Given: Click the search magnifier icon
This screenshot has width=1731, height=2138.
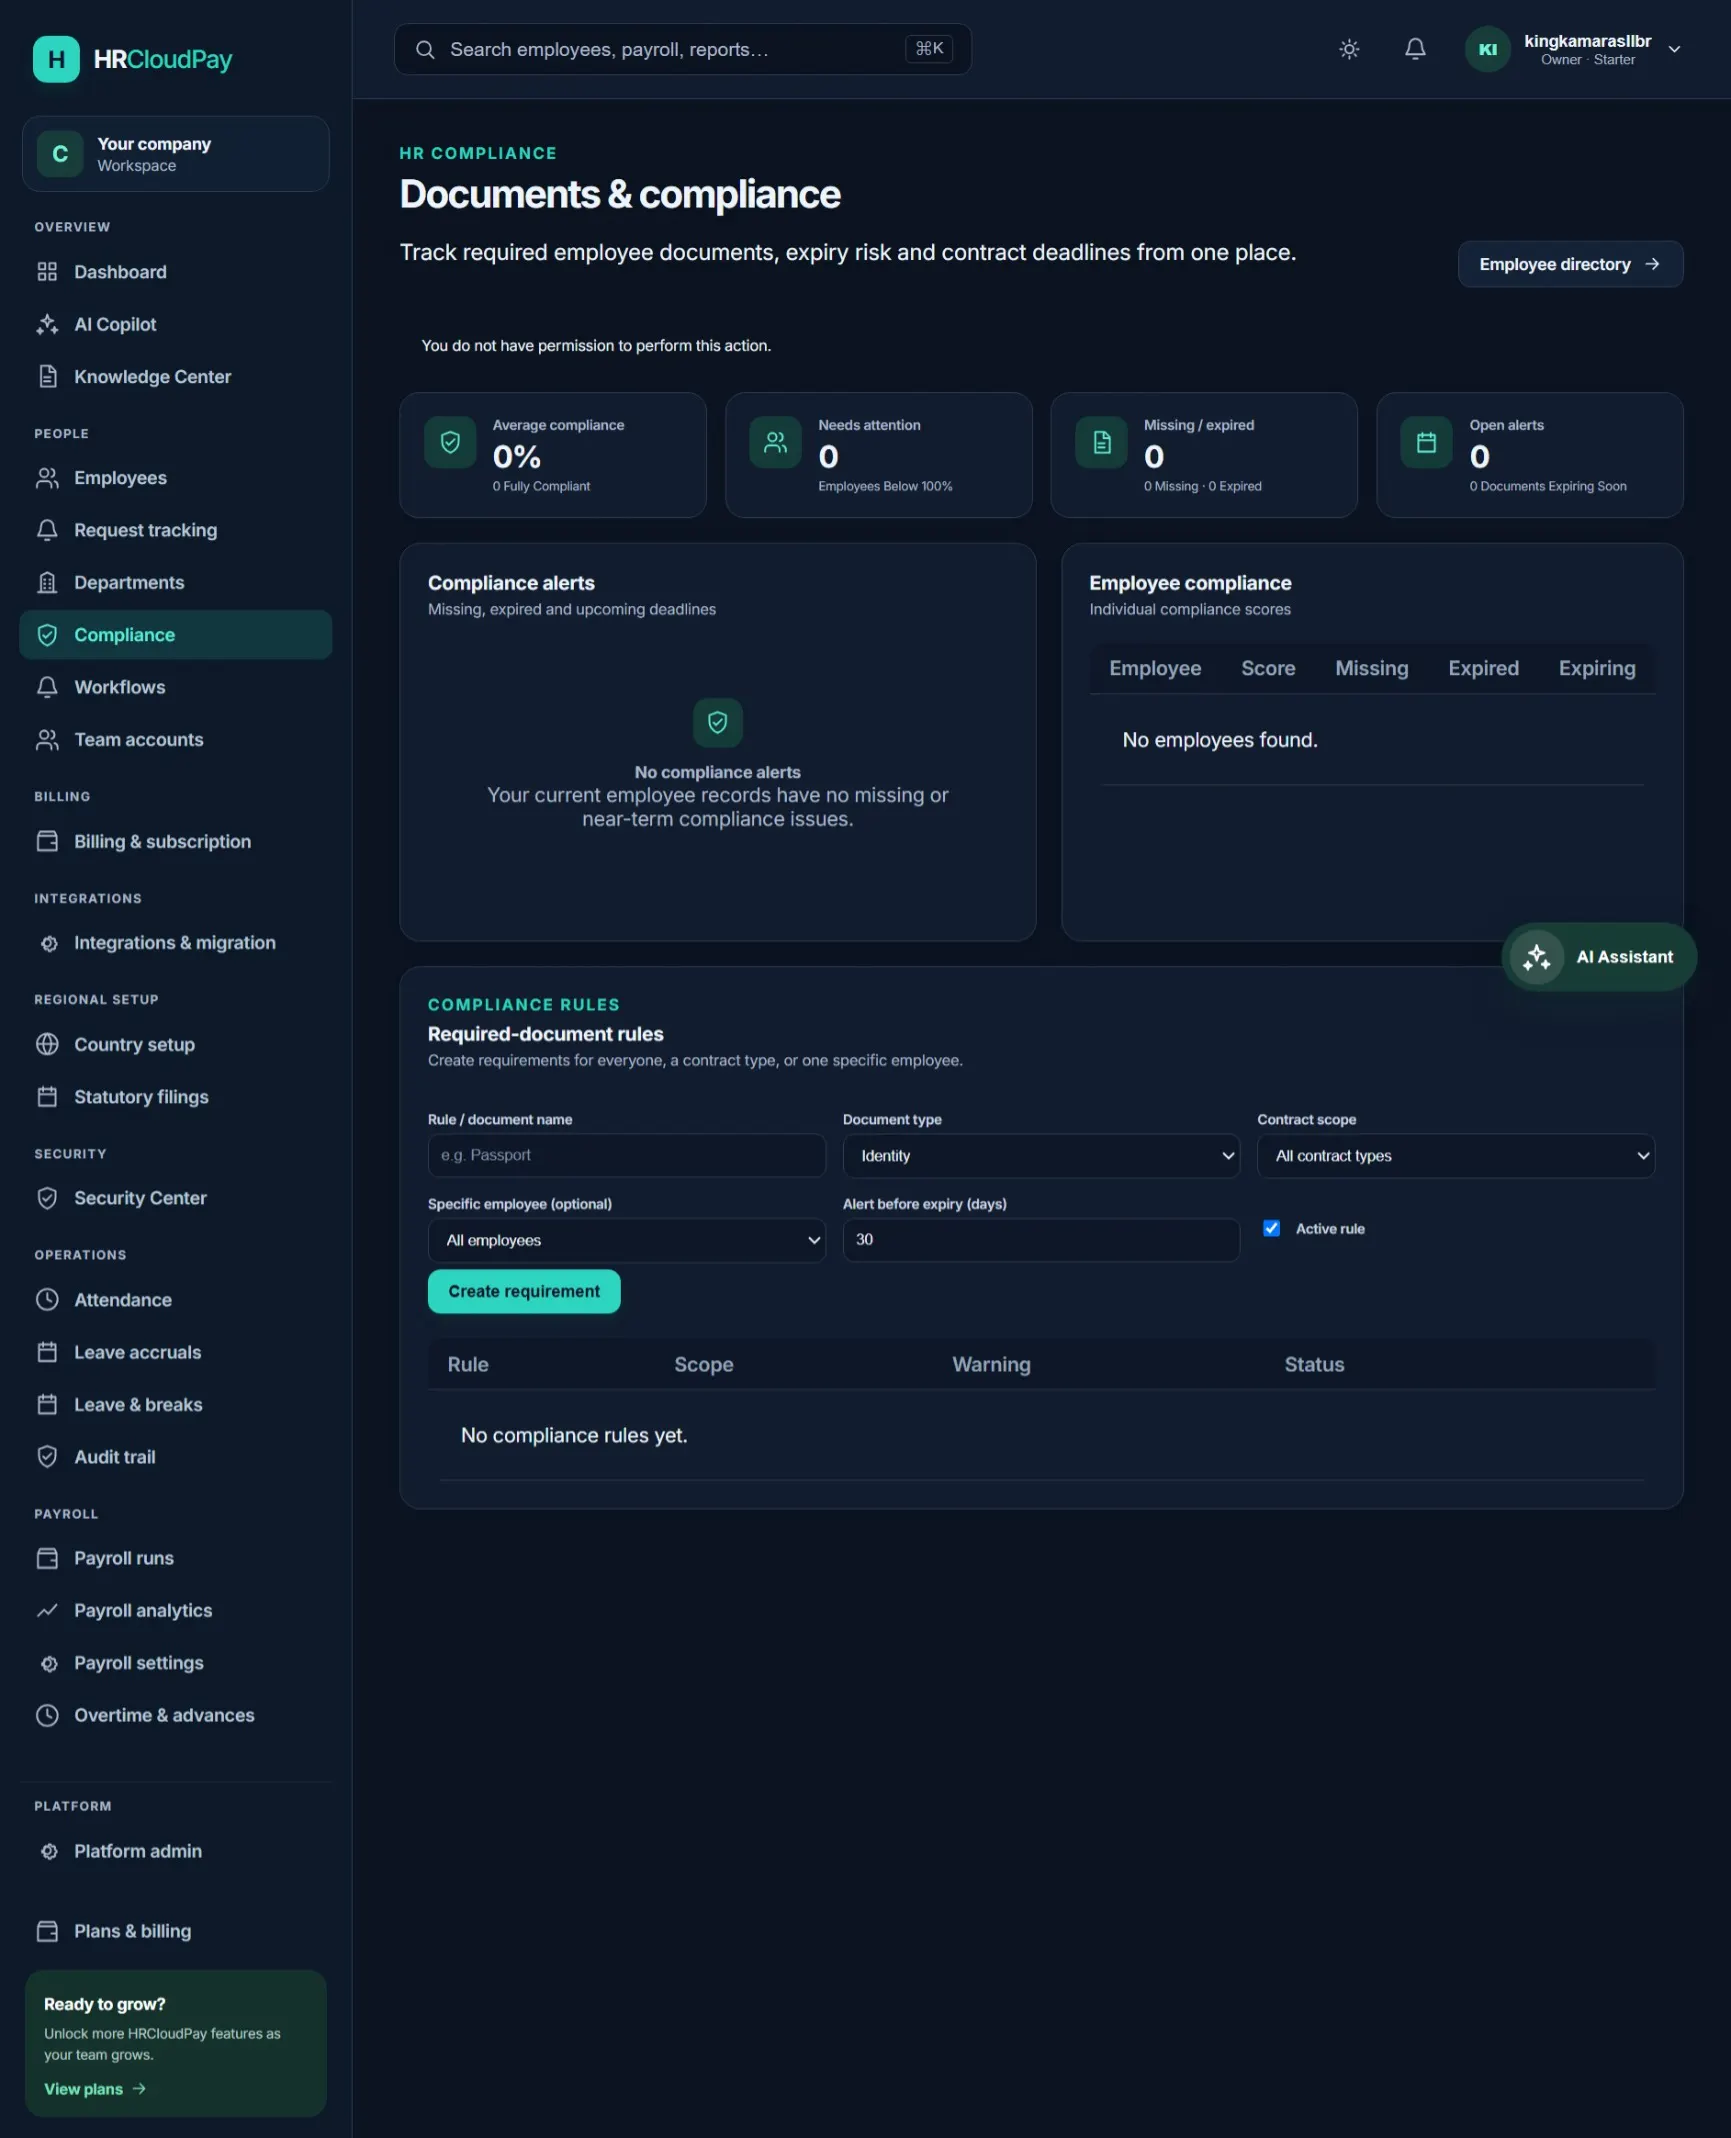Looking at the screenshot, I should coord(425,49).
